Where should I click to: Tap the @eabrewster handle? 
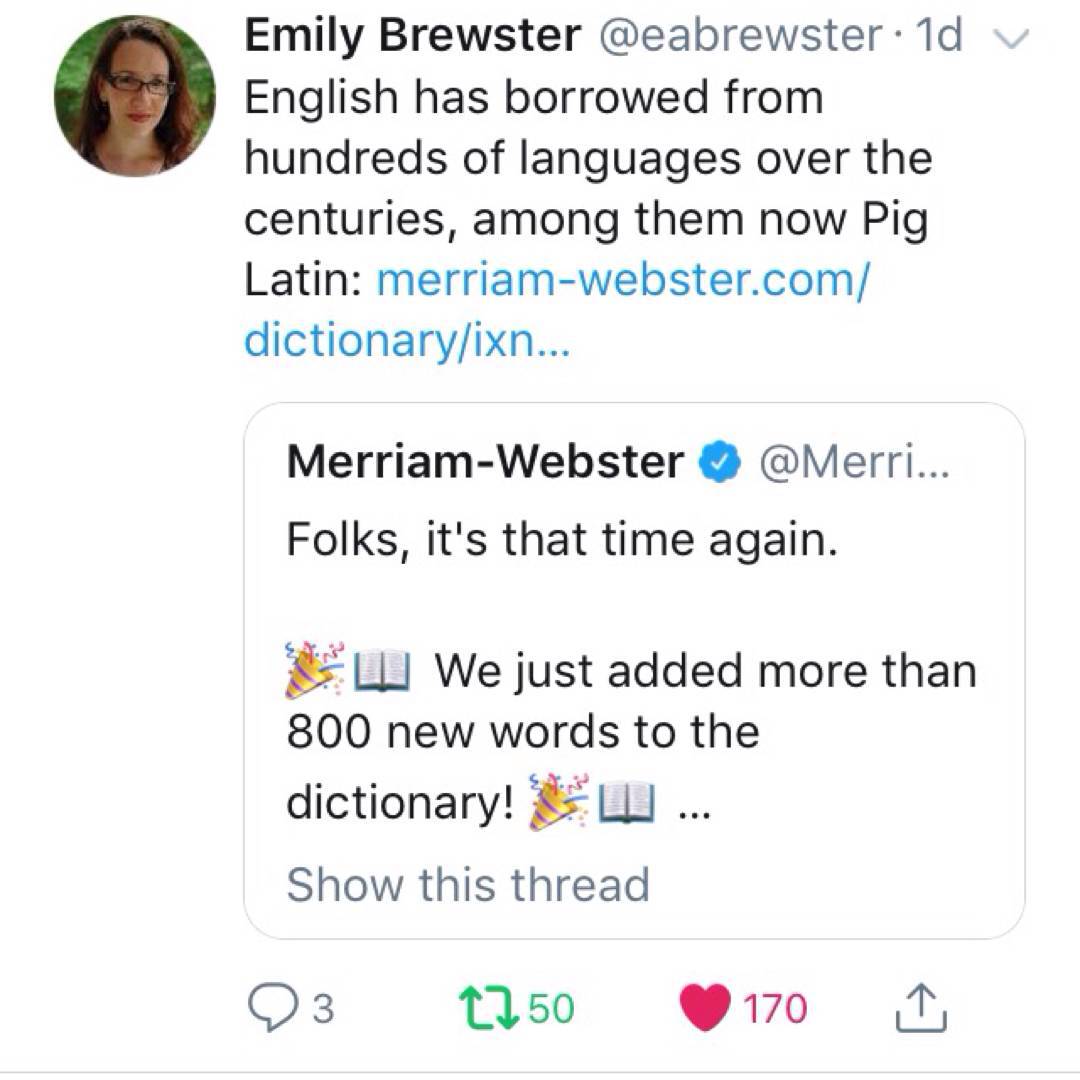pos(739,36)
